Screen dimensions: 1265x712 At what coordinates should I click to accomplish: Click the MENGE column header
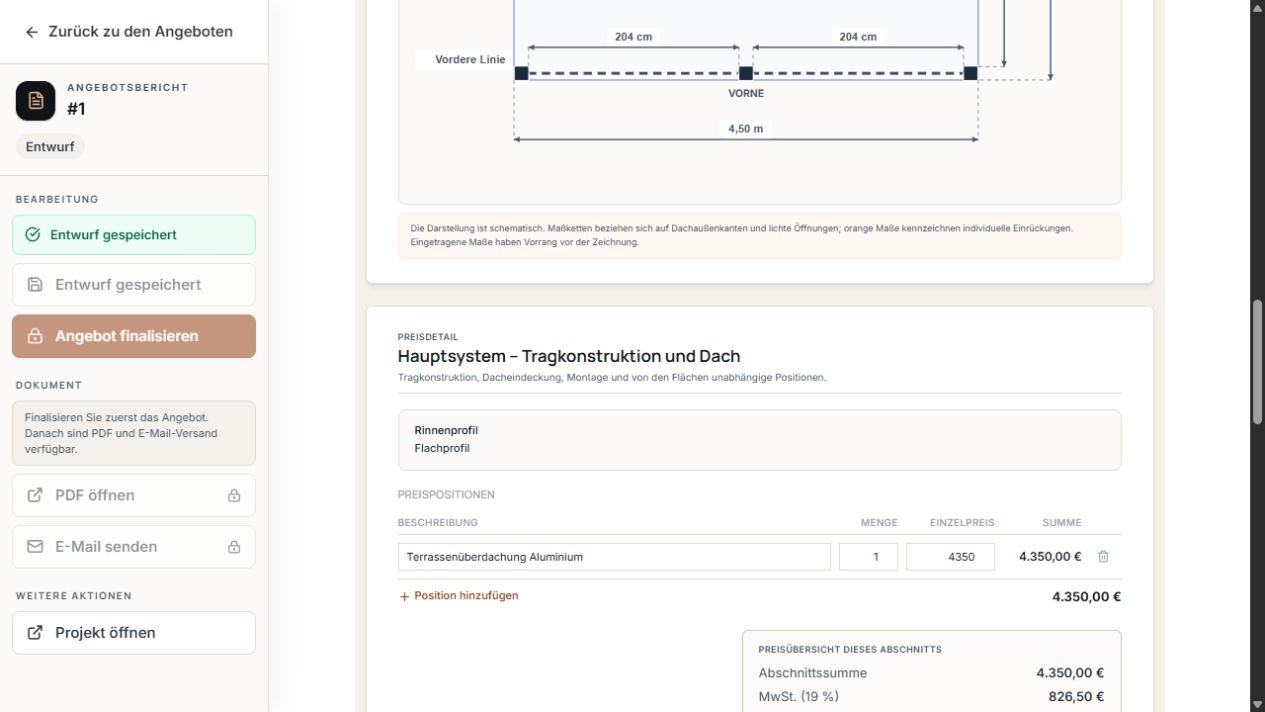(879, 523)
